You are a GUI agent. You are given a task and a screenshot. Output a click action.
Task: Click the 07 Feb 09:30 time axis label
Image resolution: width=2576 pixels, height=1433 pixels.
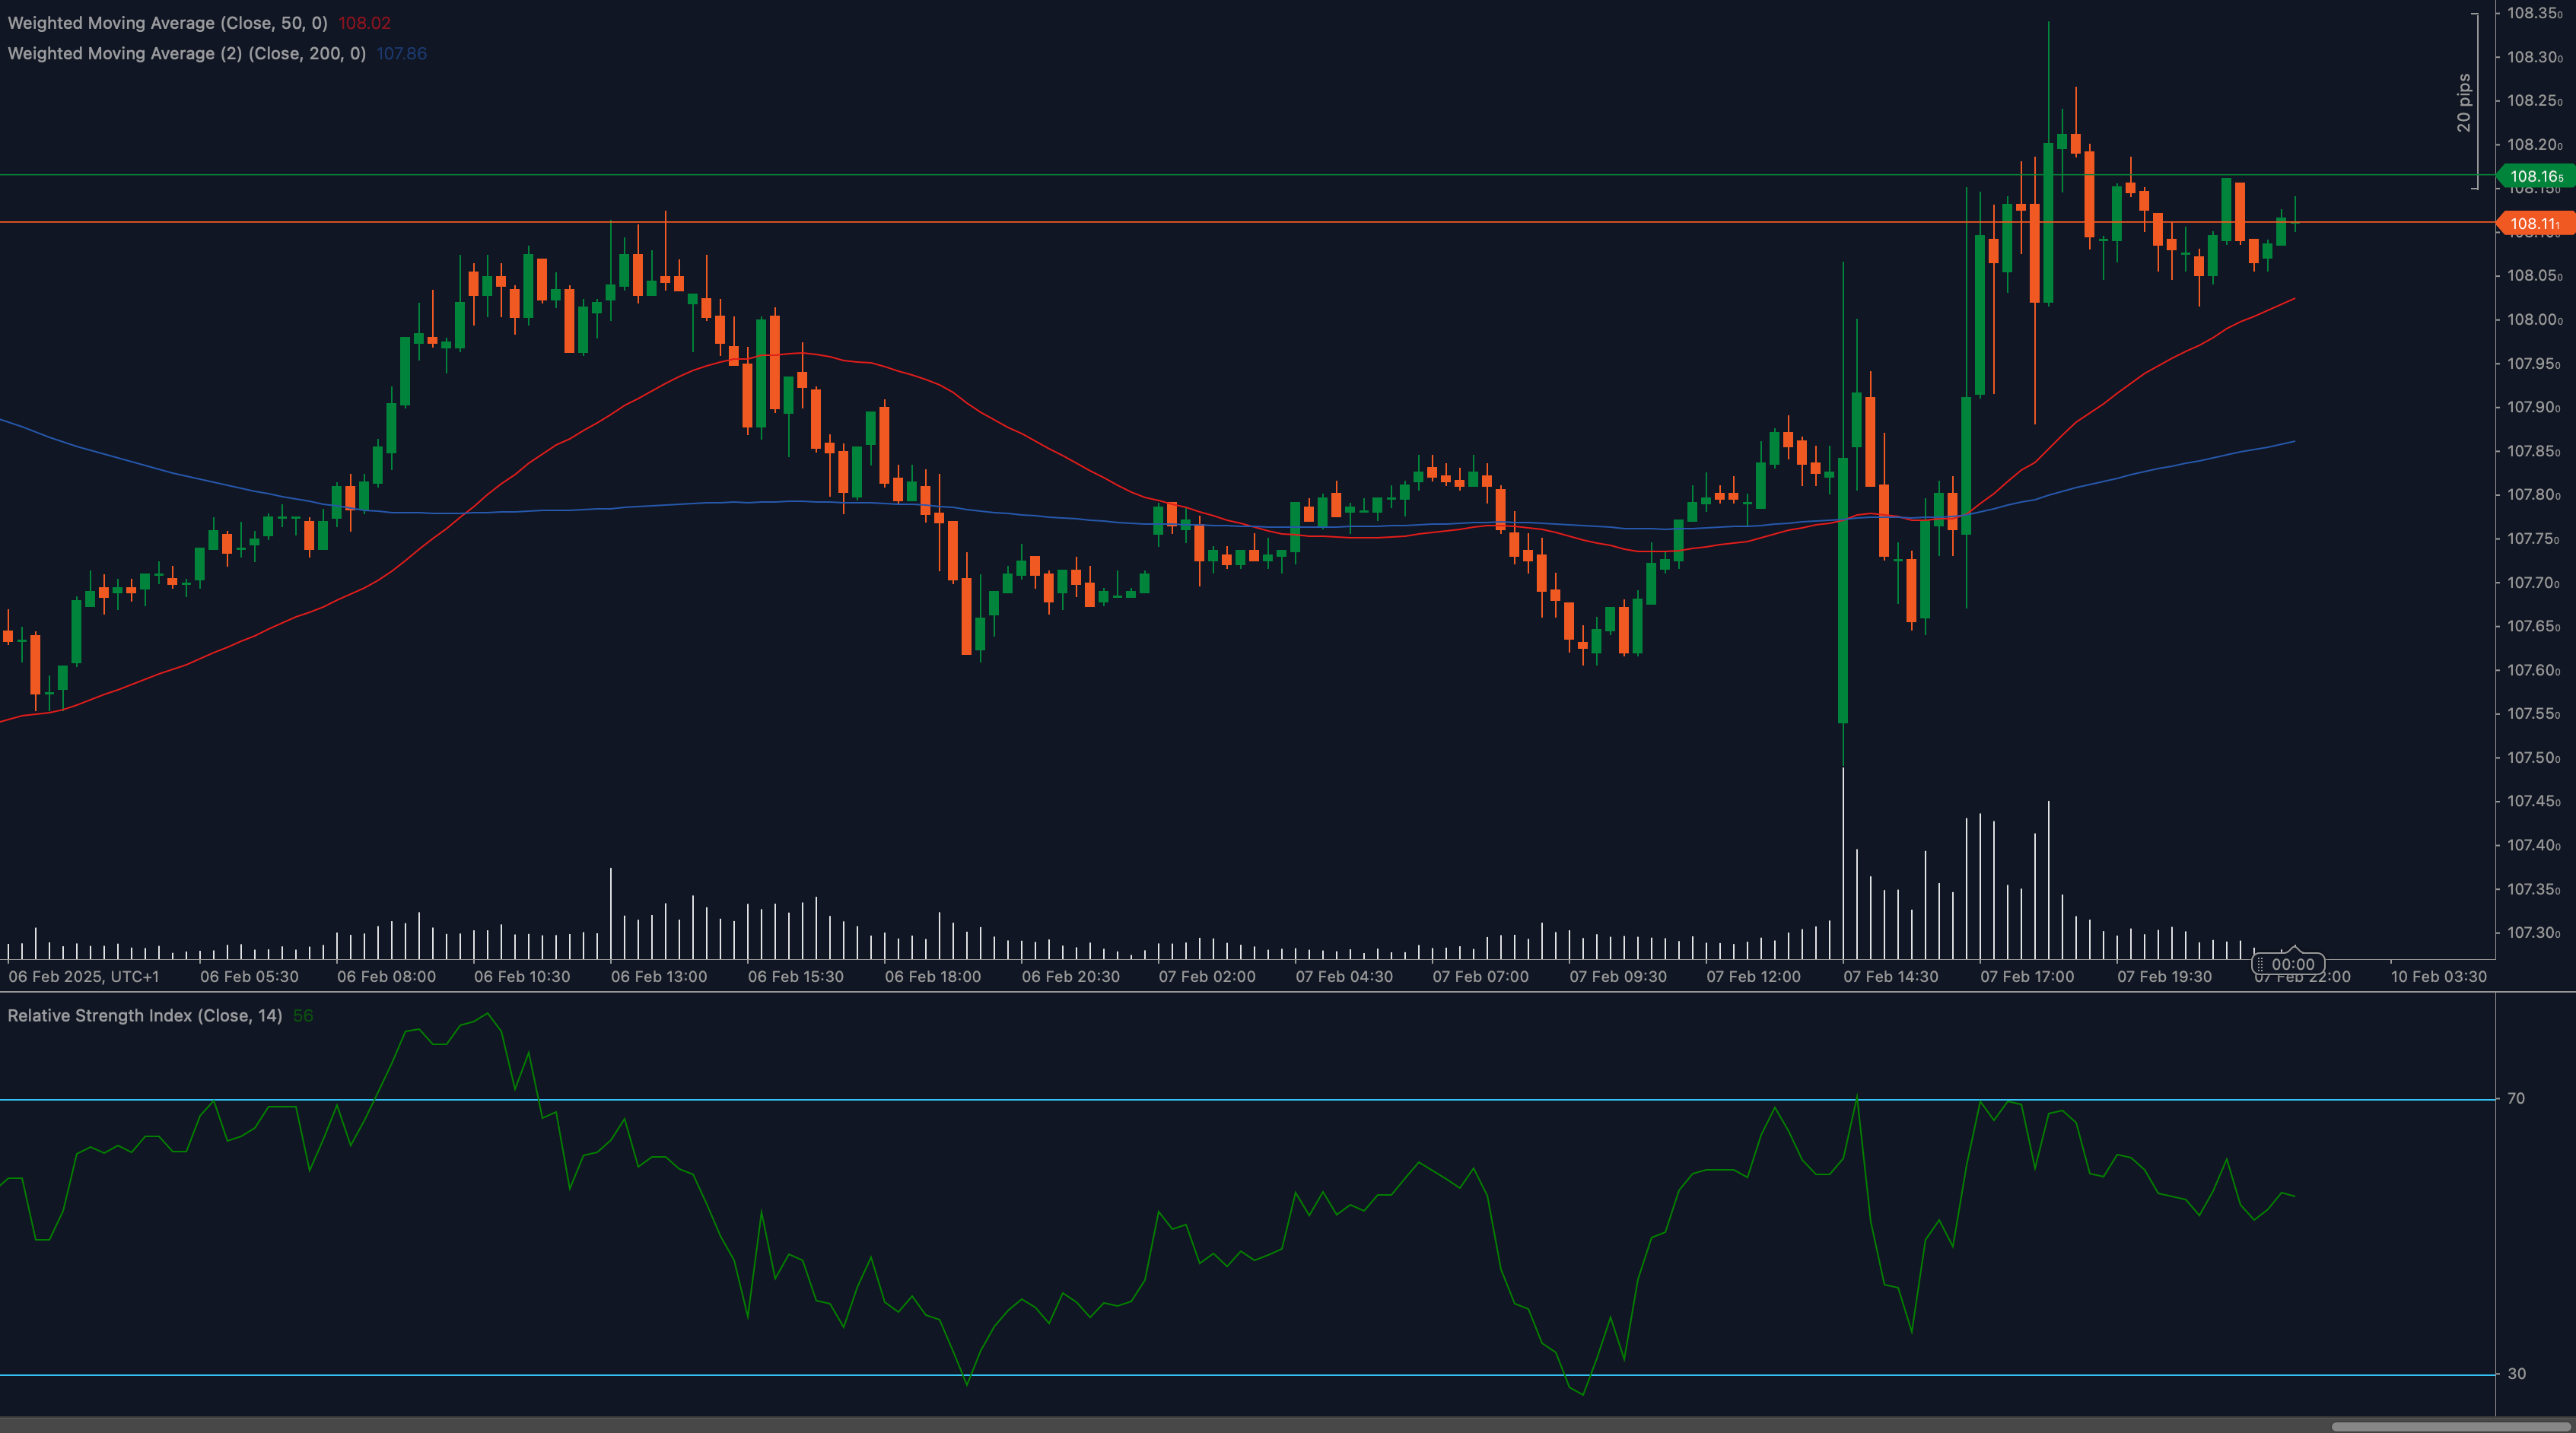(x=1618, y=976)
